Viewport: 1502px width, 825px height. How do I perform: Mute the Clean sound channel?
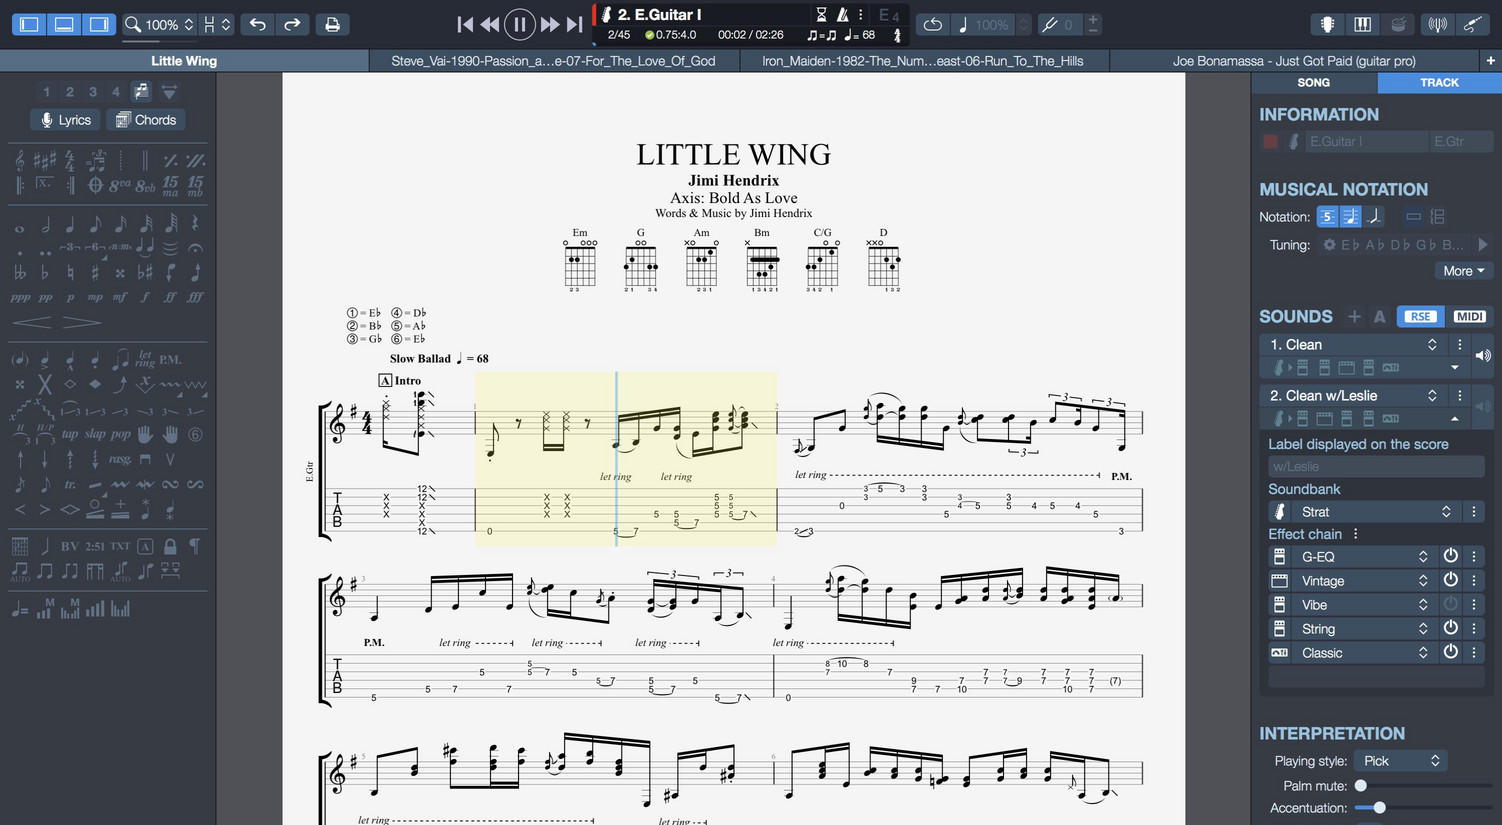[x=1483, y=354]
